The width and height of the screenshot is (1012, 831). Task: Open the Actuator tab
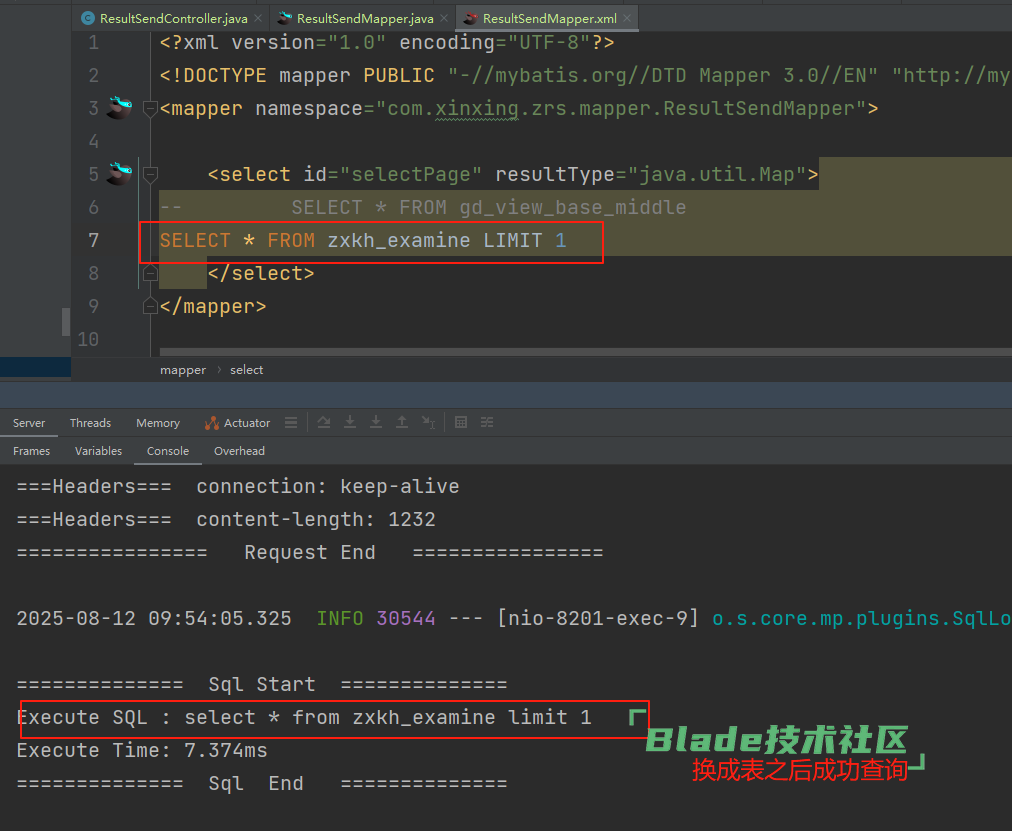tap(238, 423)
